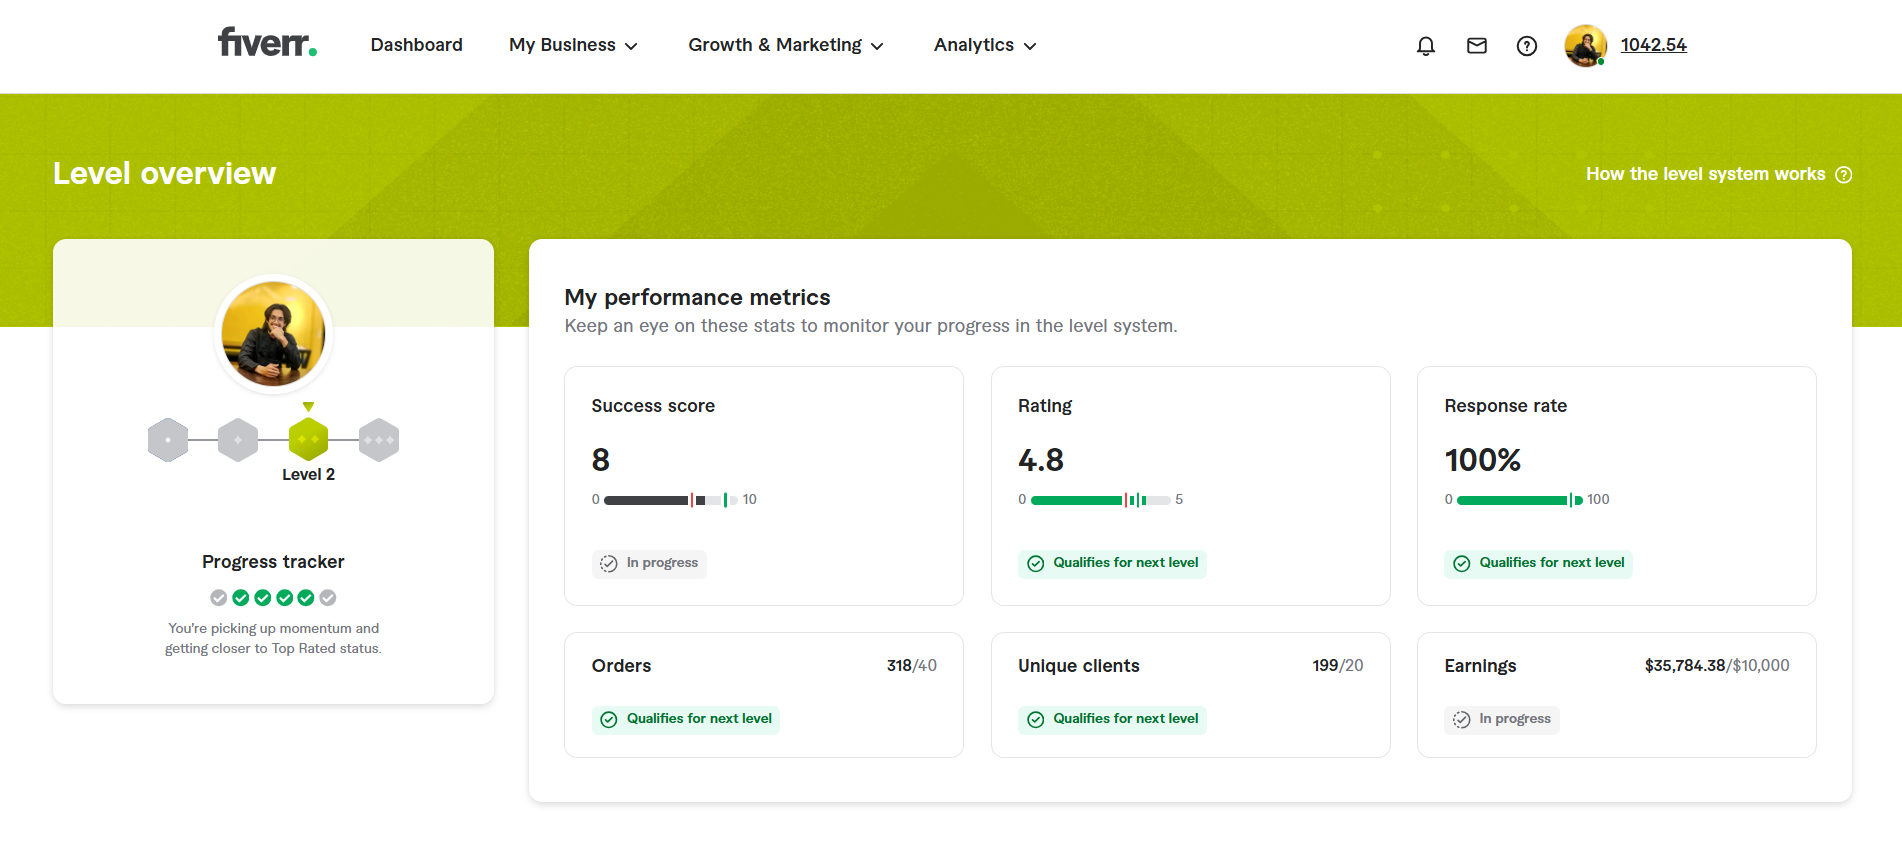Click the Level 2 label

click(x=308, y=475)
